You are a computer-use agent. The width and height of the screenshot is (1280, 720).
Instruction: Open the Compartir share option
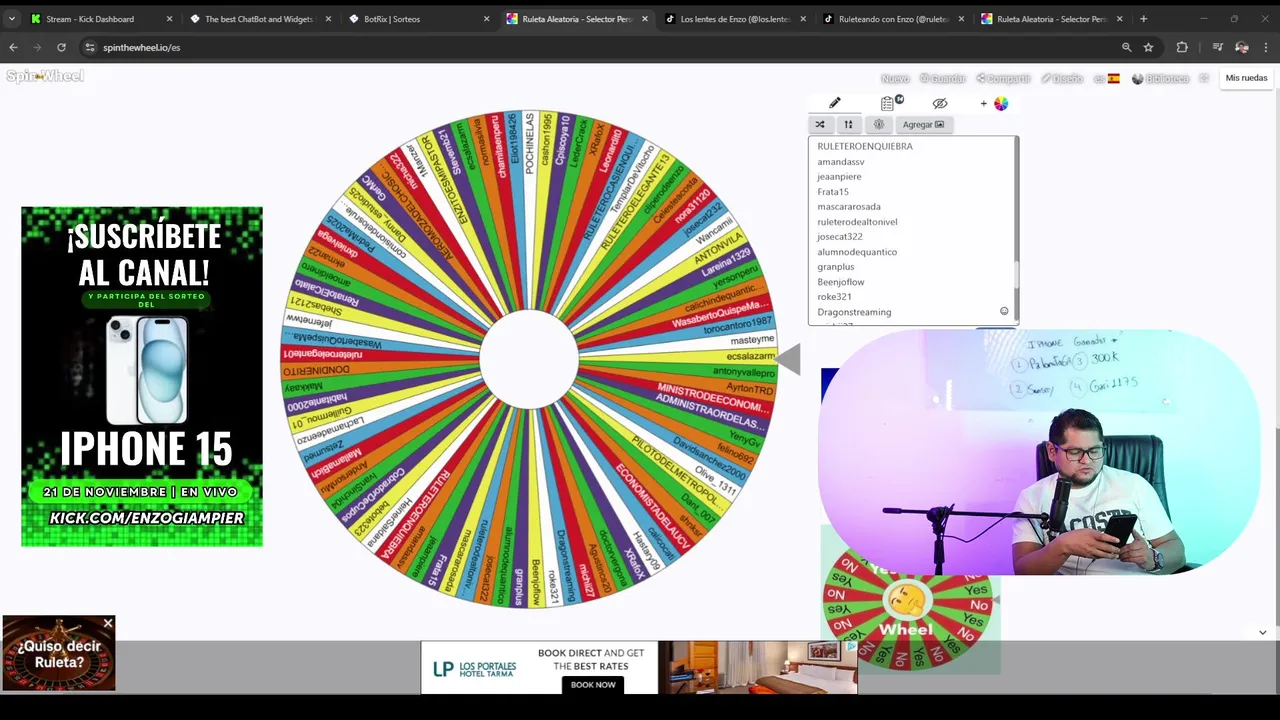1004,78
